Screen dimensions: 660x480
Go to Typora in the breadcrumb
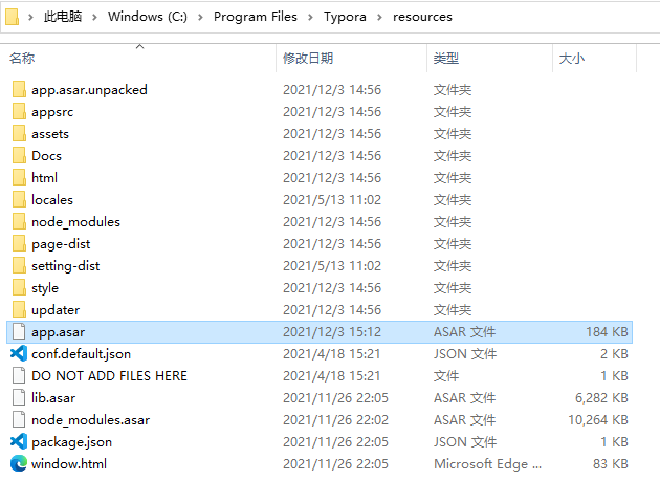pyautogui.click(x=345, y=17)
